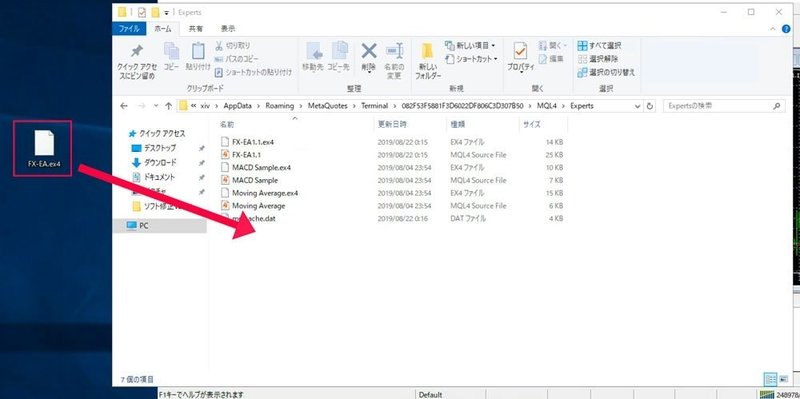Sort by Size (サイズ) column header
The width and height of the screenshot is (800, 399).
coord(531,124)
